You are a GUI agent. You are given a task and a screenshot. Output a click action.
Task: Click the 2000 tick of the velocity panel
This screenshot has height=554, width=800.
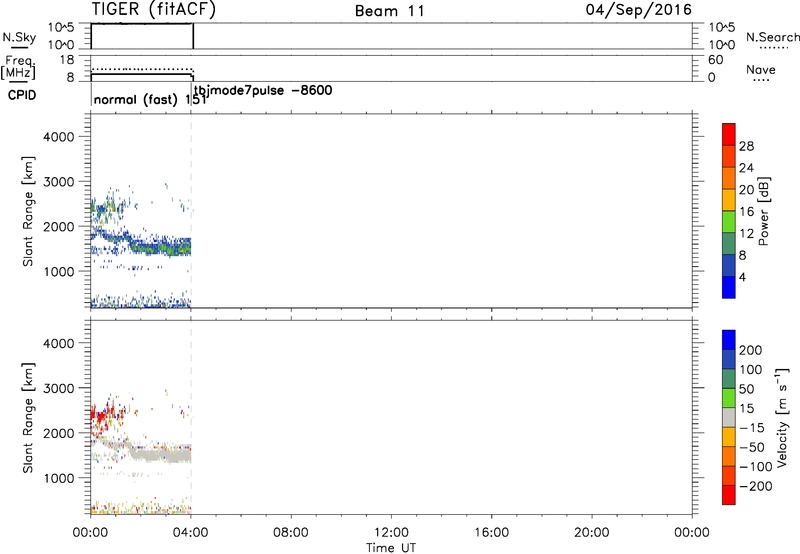[59, 433]
